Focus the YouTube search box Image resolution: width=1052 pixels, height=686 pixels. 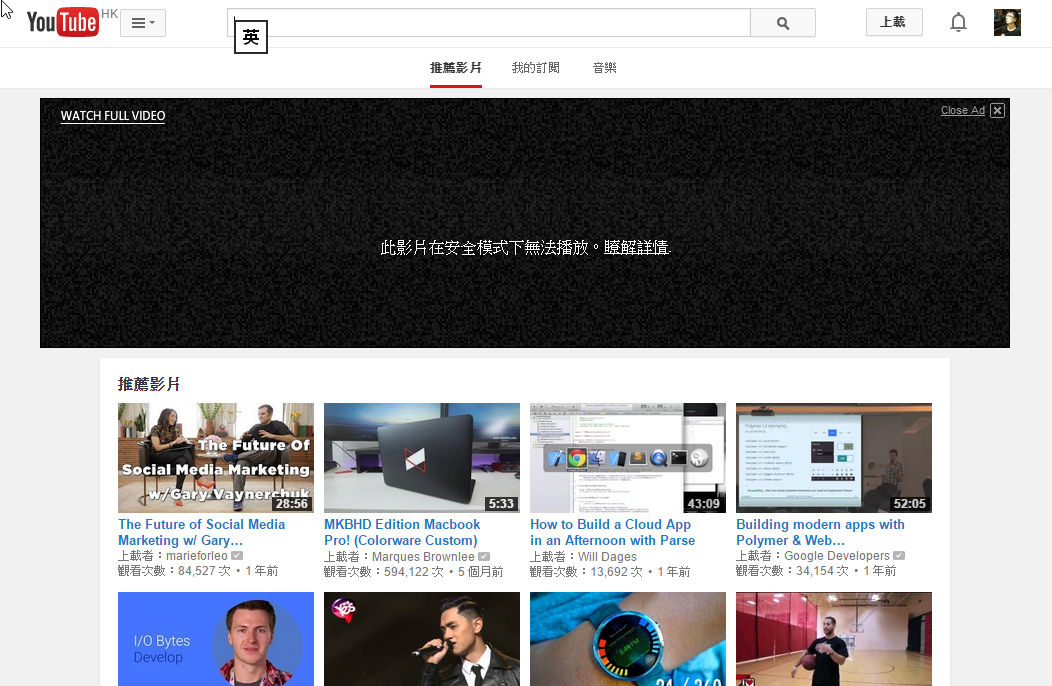coord(488,23)
